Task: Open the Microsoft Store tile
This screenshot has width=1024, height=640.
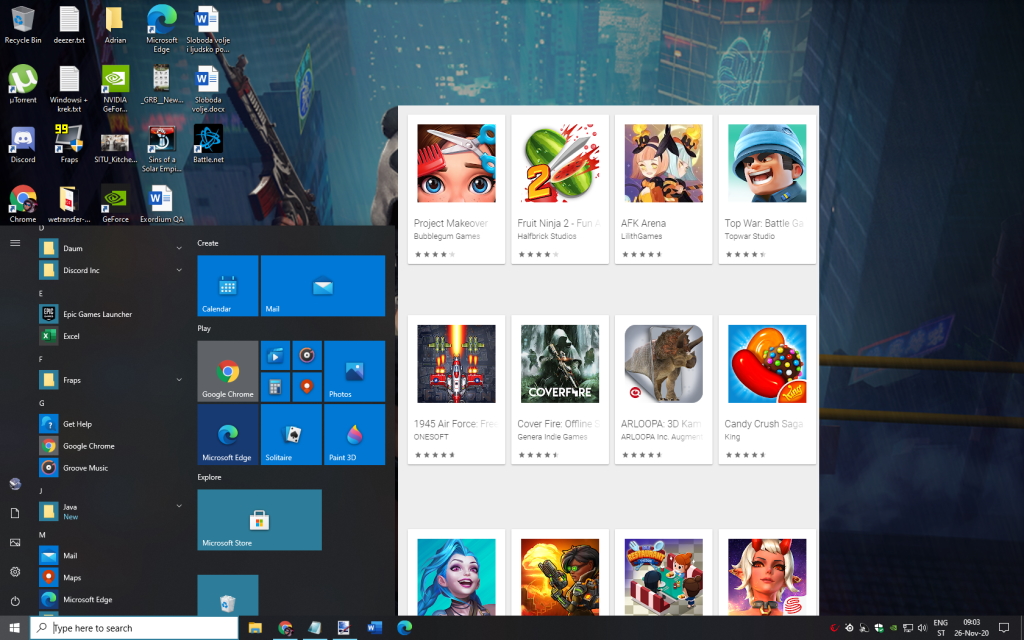Action: point(259,520)
